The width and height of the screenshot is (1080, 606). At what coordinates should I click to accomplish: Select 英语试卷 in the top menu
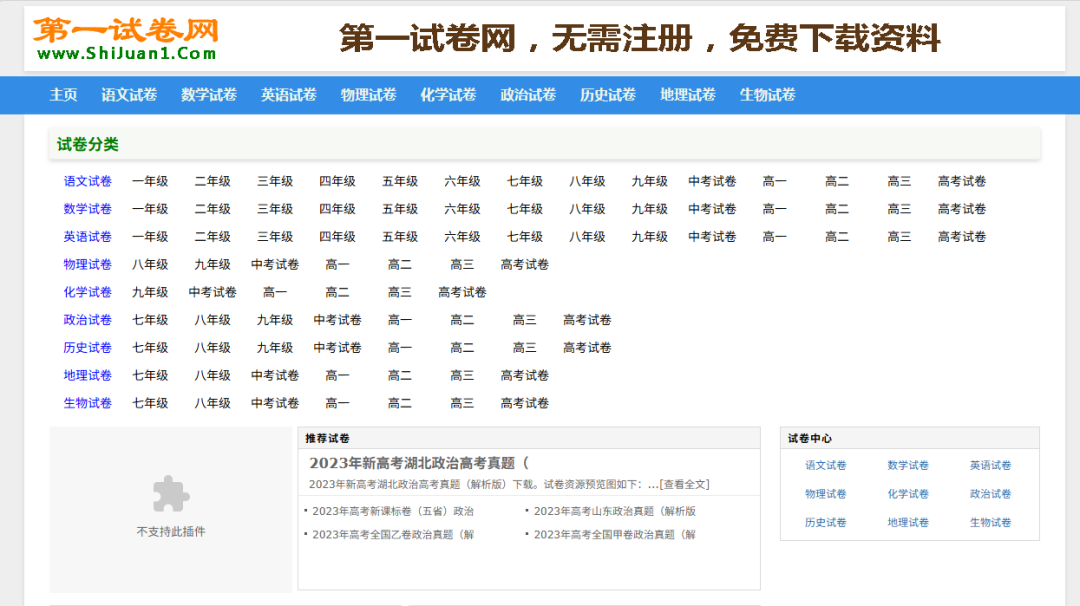pos(288,94)
